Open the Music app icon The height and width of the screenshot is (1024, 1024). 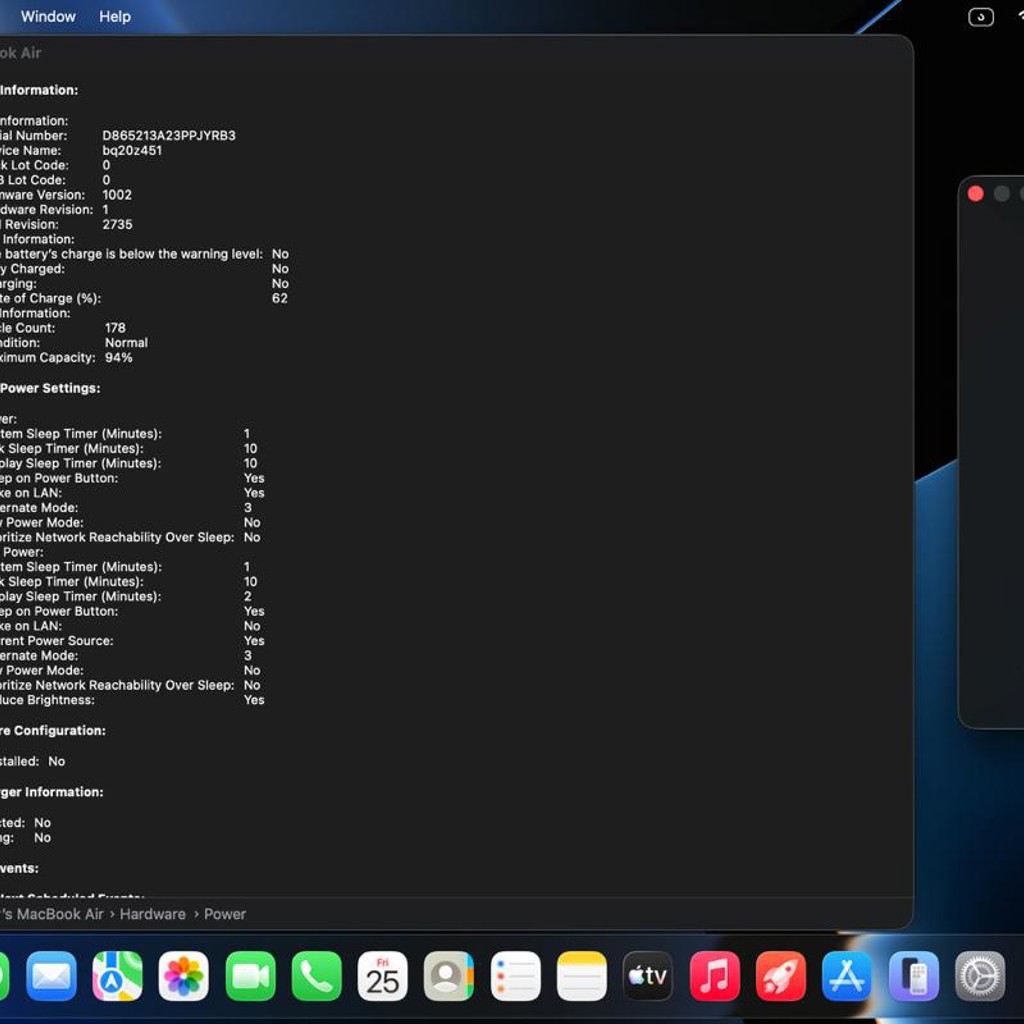coord(714,976)
